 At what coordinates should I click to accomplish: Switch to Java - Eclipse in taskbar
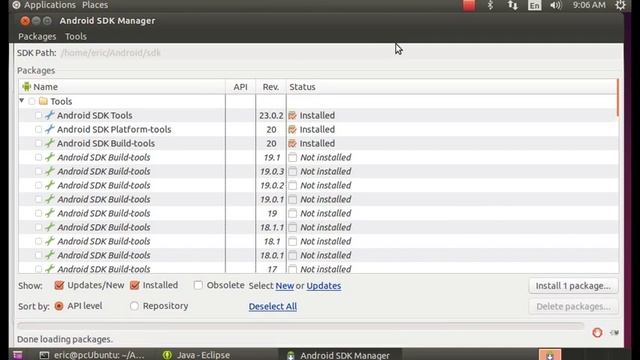click(196, 355)
